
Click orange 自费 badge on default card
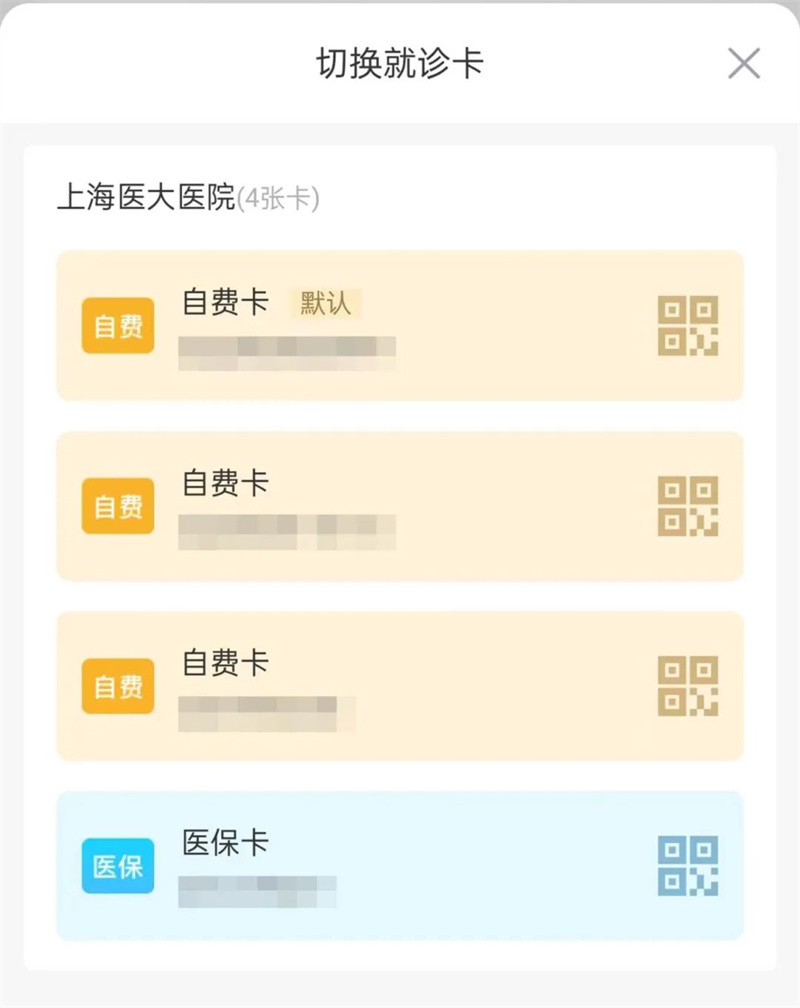coord(118,326)
